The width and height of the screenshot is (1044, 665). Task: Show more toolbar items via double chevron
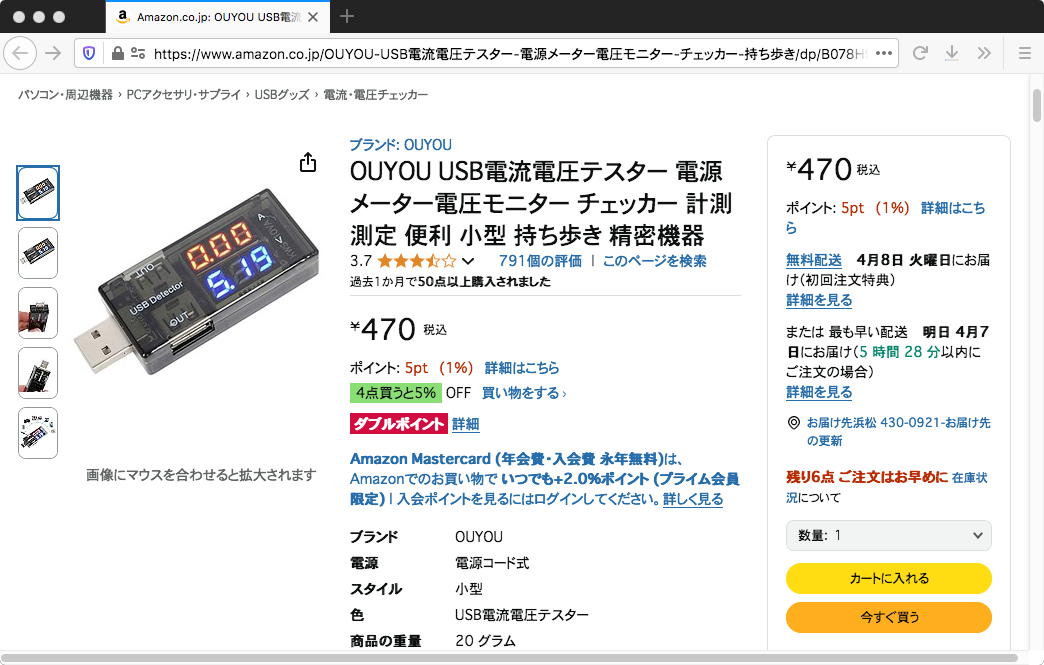tap(984, 53)
